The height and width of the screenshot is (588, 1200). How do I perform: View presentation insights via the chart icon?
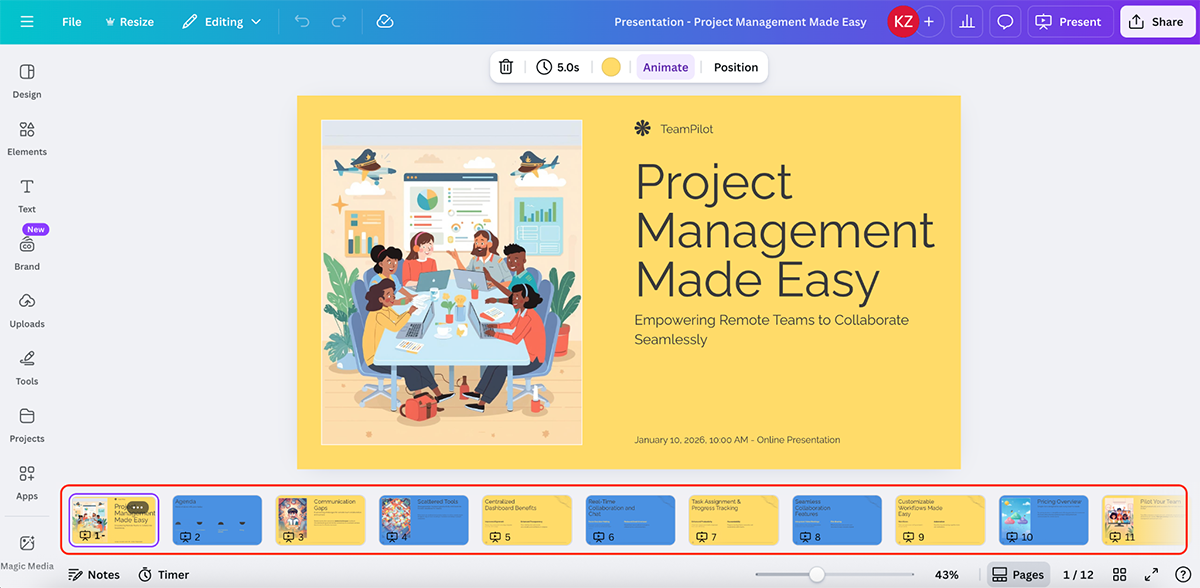point(966,21)
